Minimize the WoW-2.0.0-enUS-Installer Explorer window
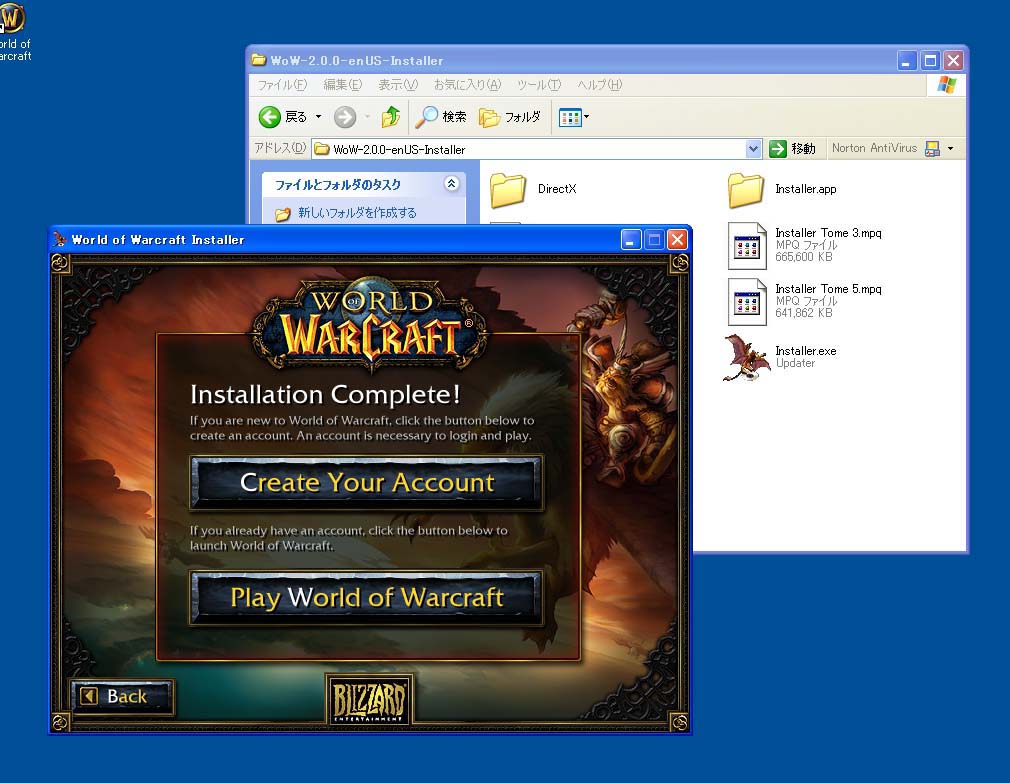This screenshot has height=783, width=1010. coord(907,61)
